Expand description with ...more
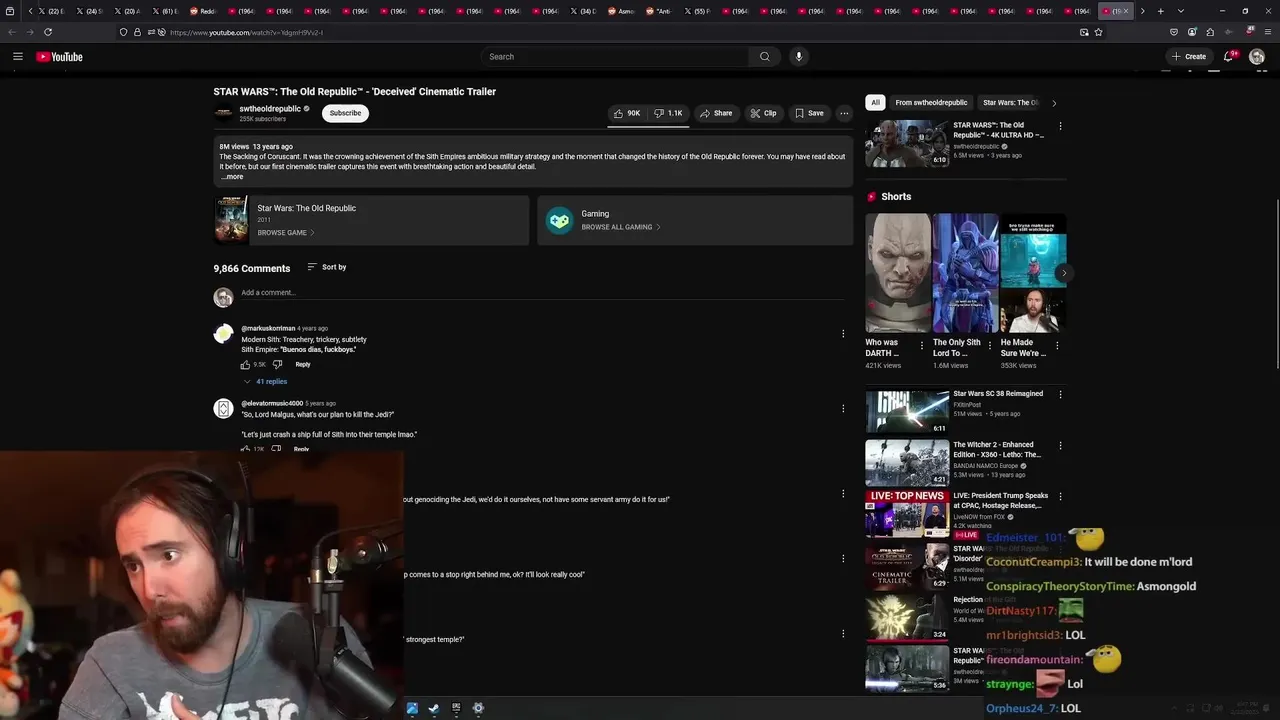 tap(232, 177)
